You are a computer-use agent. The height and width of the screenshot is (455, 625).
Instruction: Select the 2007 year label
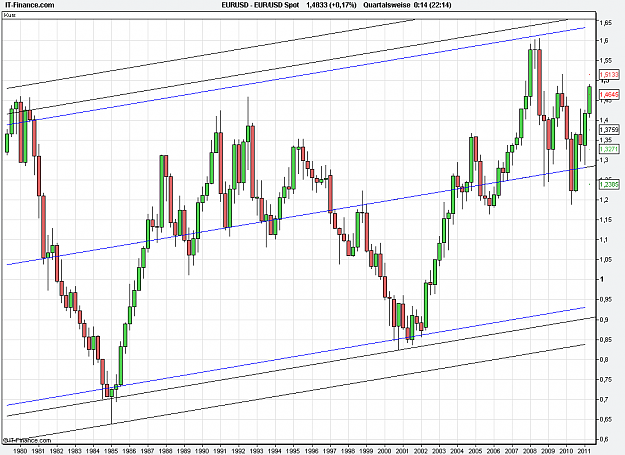(x=512, y=451)
